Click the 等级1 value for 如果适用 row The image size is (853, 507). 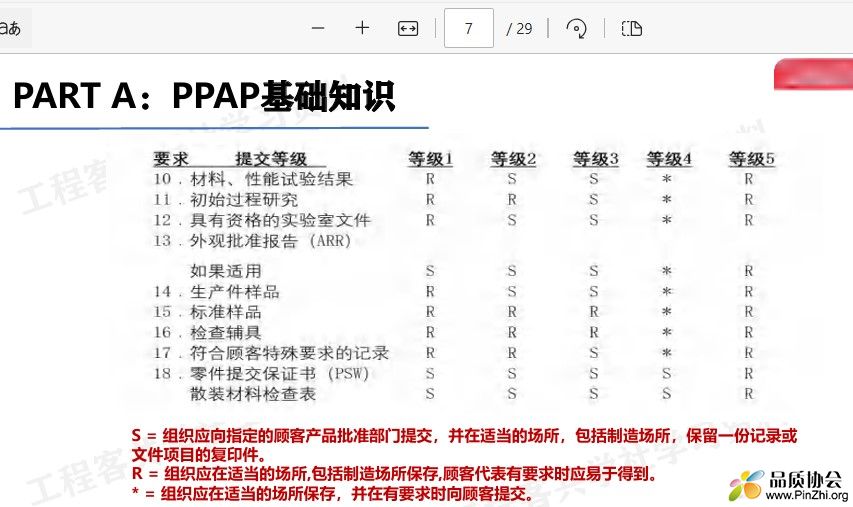[x=430, y=271]
